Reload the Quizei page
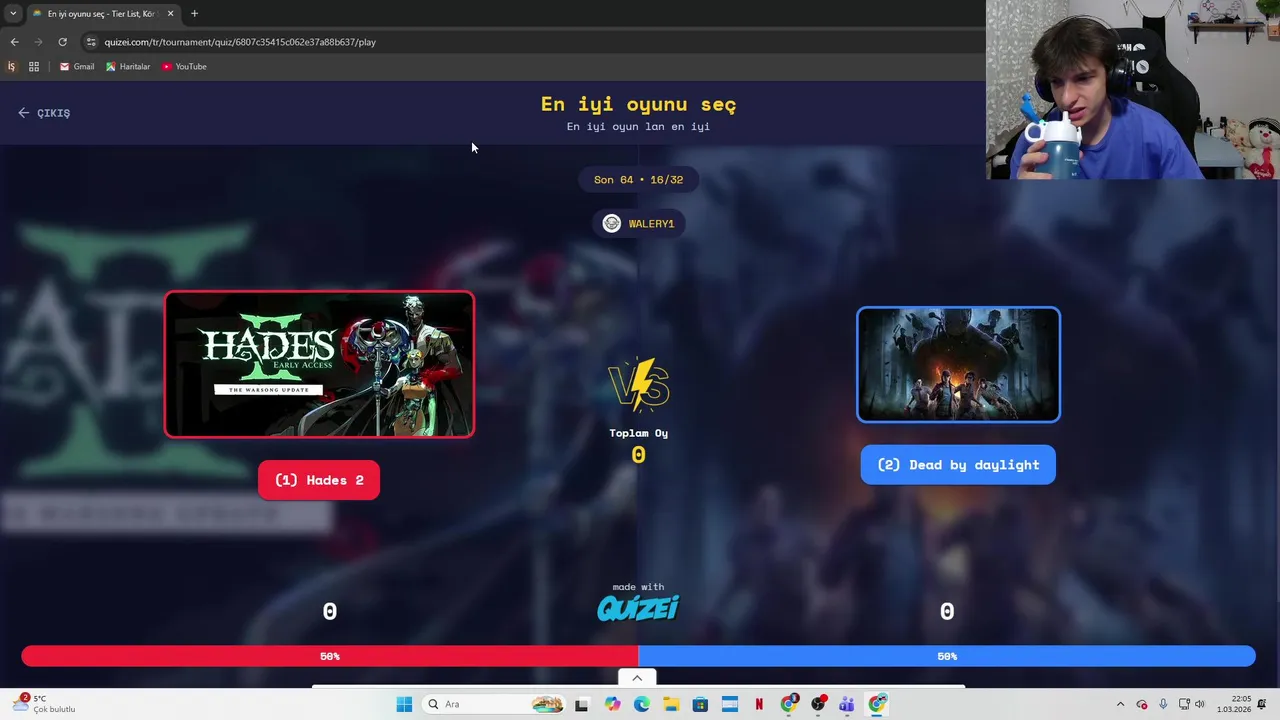 62,42
